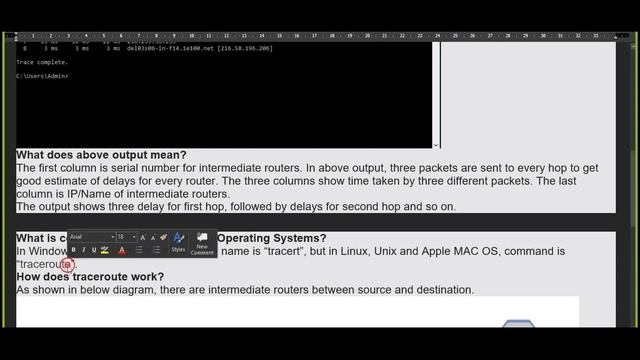Click the heading "What does above output mean?"
Viewport: 640px width, 360px height.
coord(101,155)
